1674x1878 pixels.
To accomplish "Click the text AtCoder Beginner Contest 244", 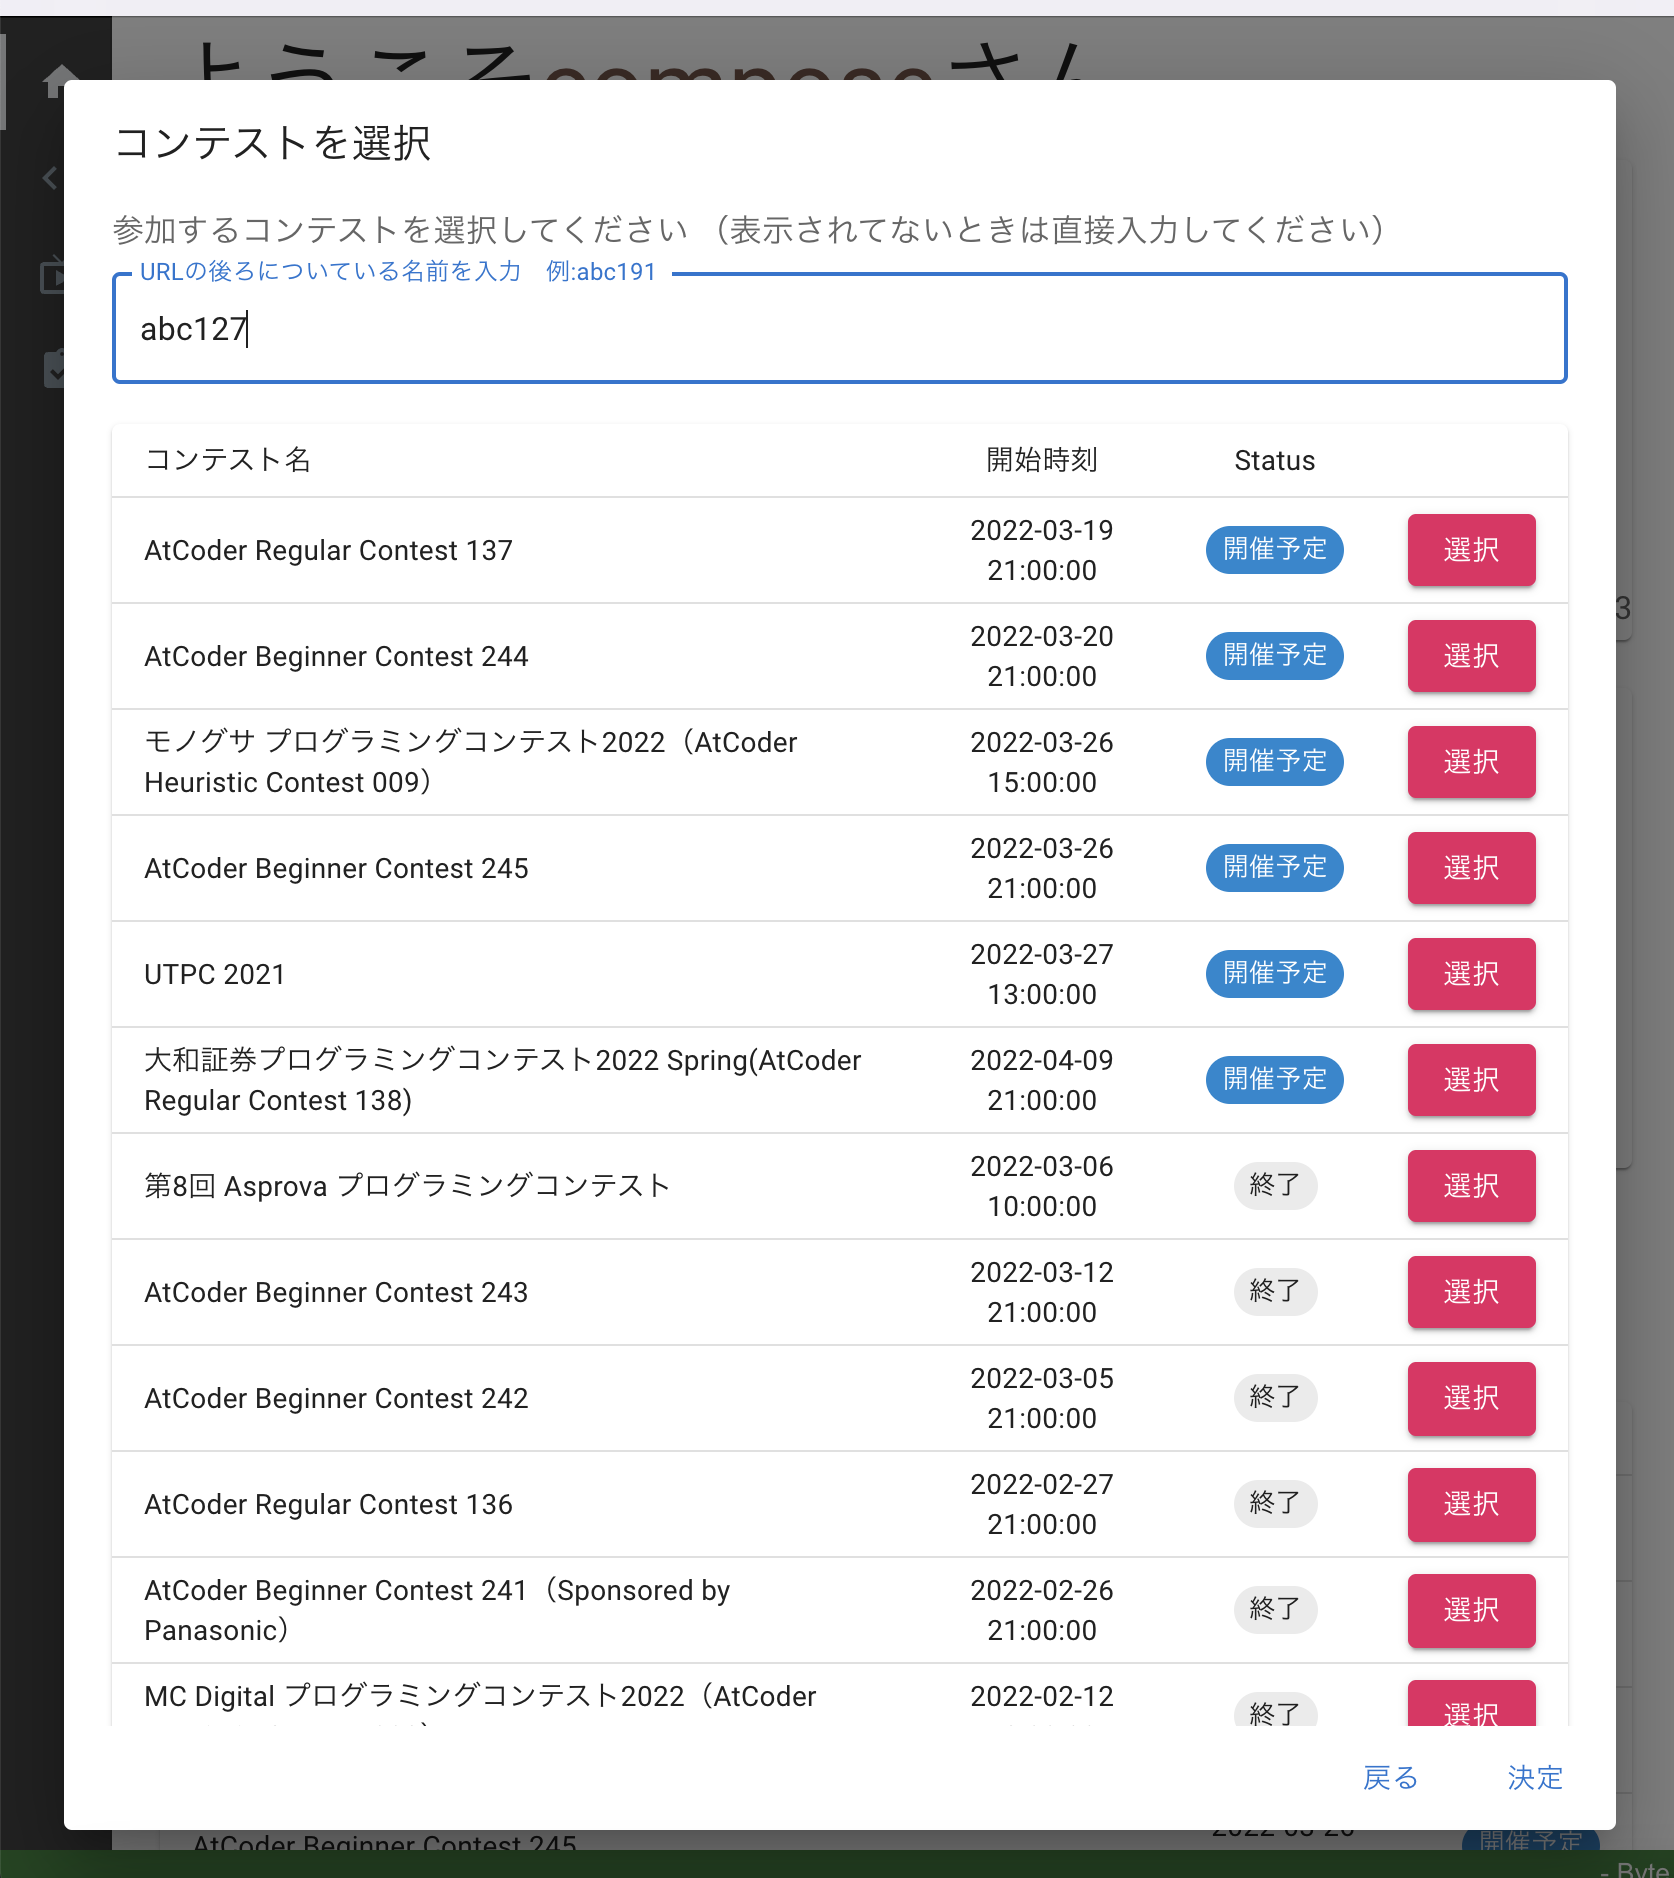I will [336, 656].
